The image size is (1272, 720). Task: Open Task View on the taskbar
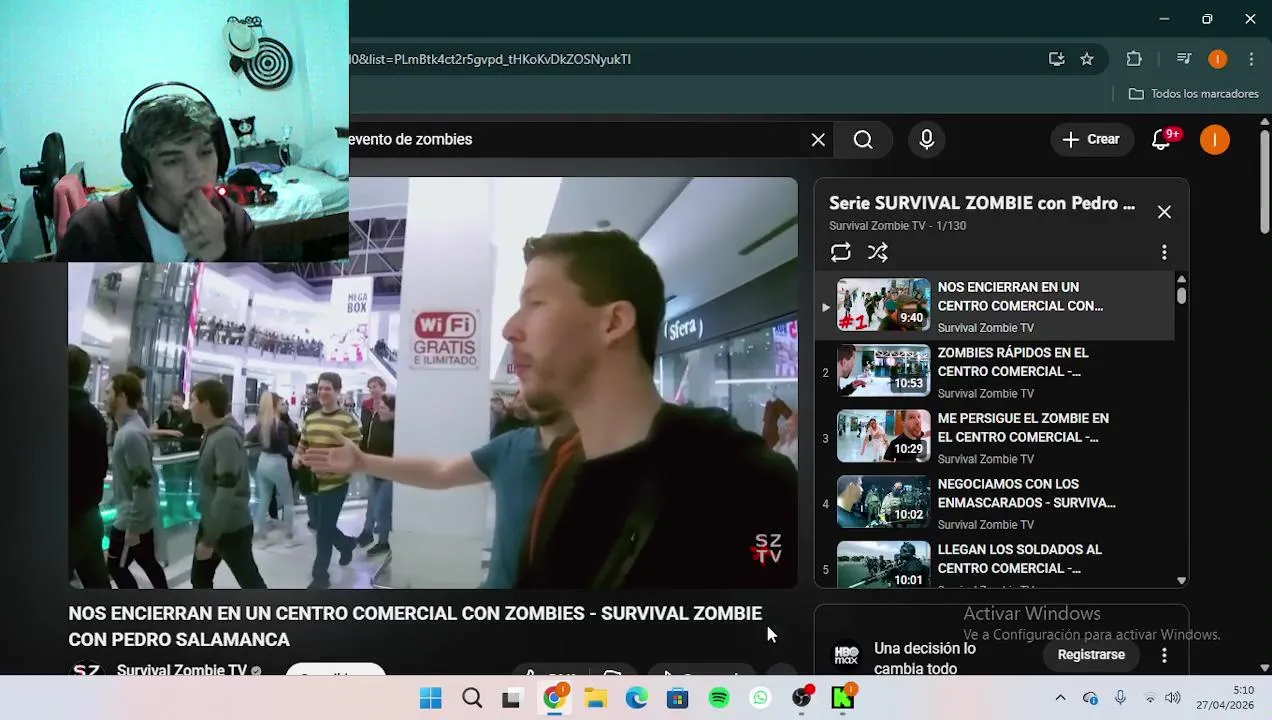(511, 698)
